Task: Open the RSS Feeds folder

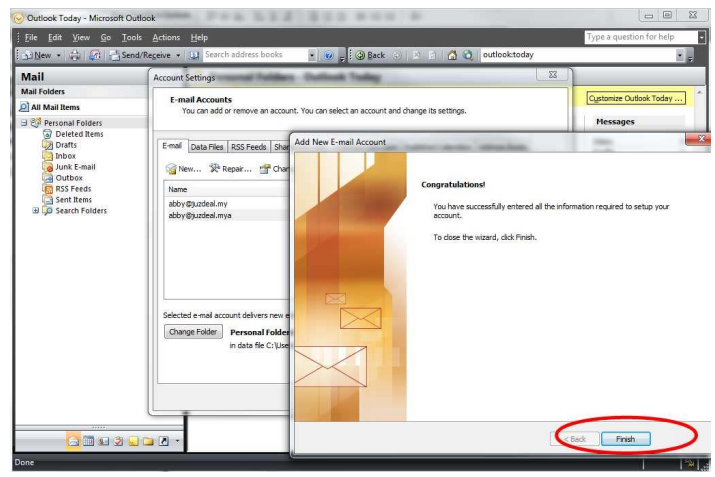Action: tap(73, 189)
